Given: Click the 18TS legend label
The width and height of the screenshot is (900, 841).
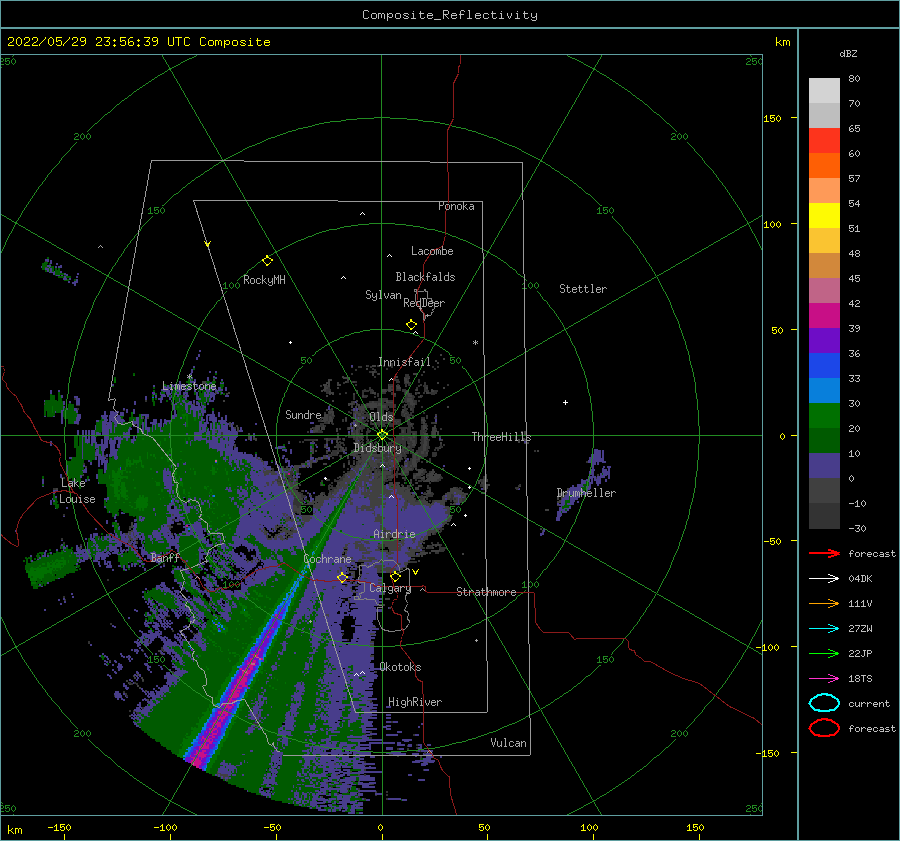Looking at the screenshot, I should coord(860,679).
